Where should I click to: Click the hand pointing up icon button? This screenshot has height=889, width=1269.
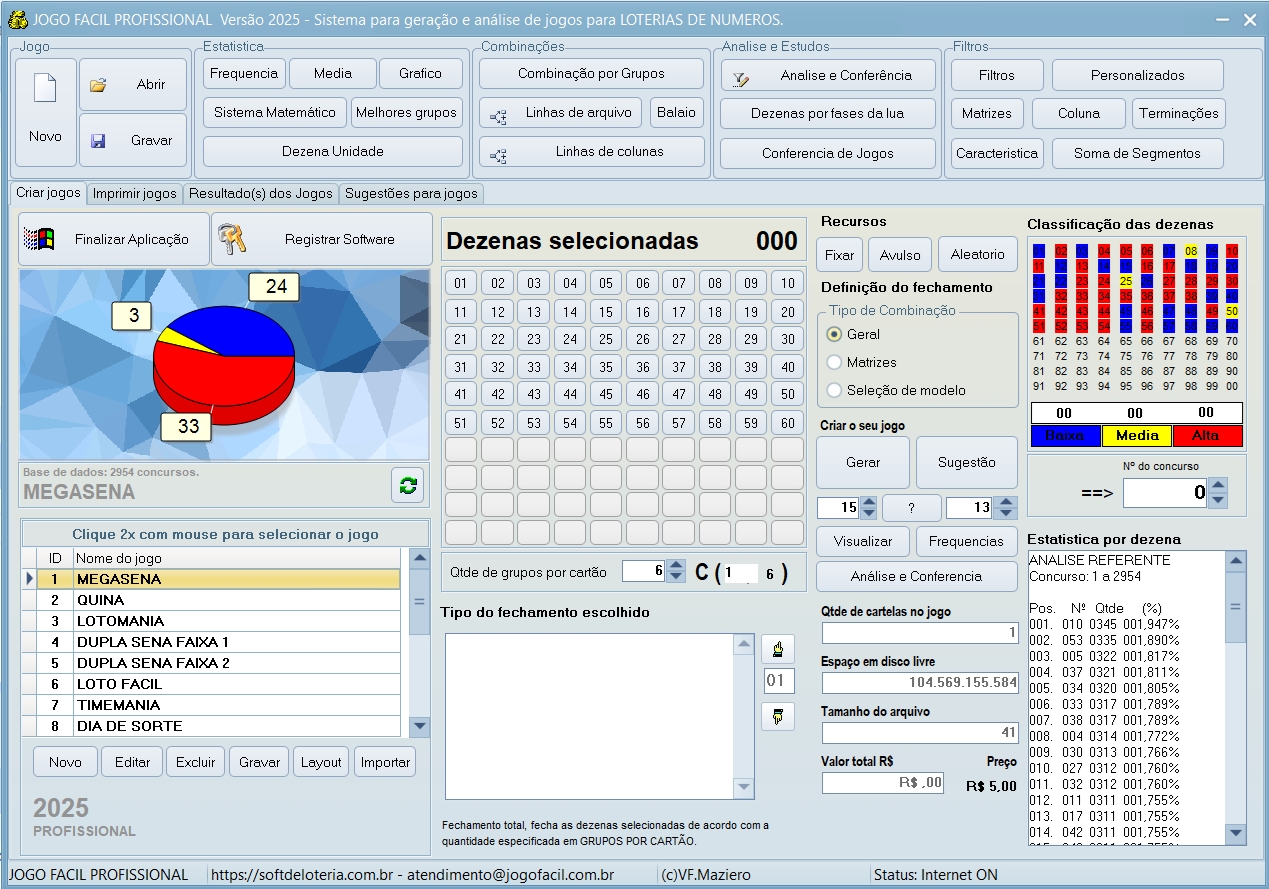click(x=777, y=649)
